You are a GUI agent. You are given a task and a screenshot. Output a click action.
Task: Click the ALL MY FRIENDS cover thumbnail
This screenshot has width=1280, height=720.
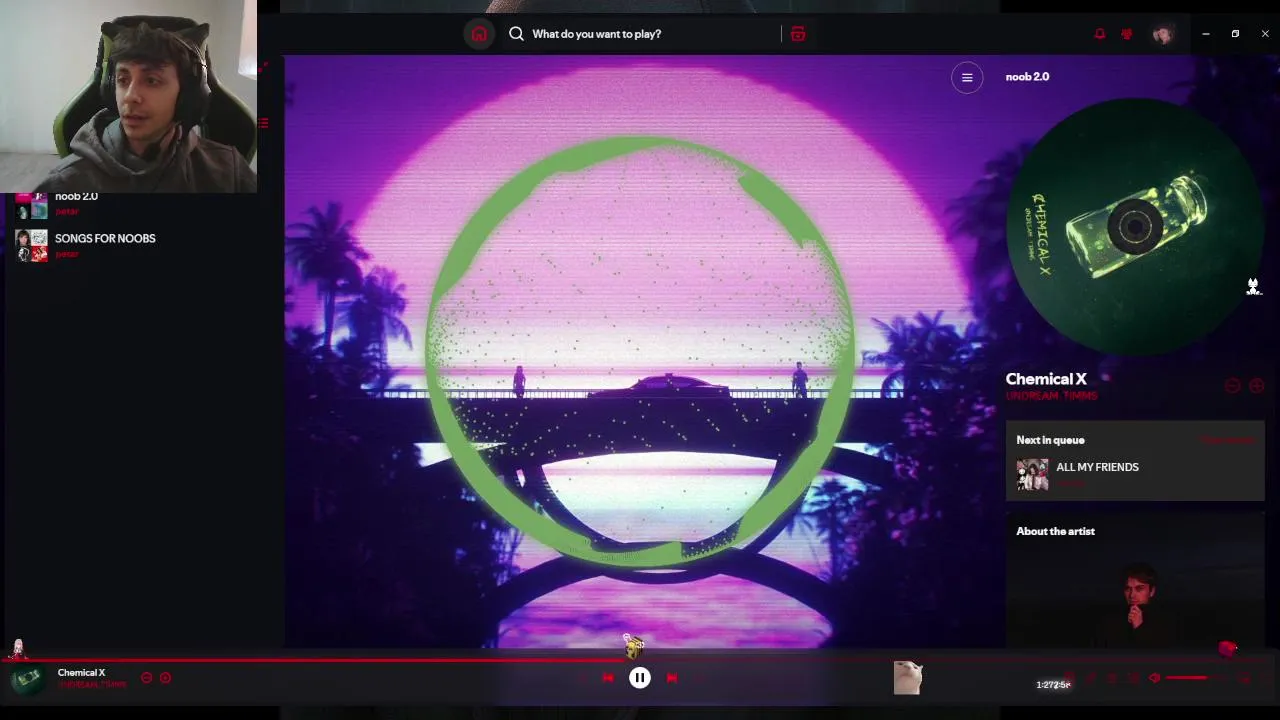click(x=1032, y=474)
